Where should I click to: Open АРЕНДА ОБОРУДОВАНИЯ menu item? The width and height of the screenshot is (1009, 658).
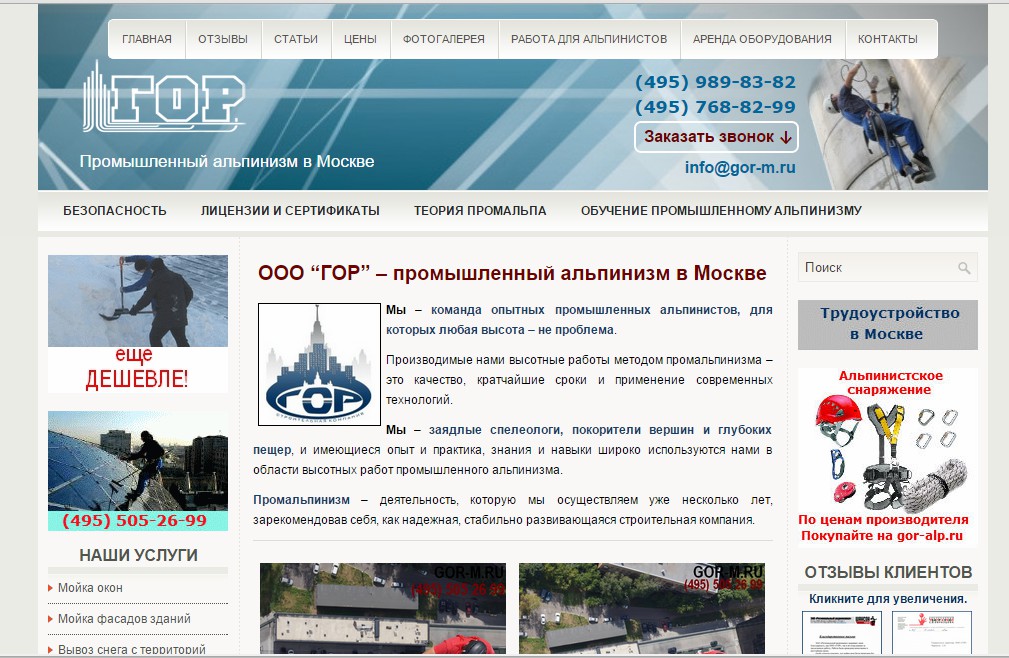[x=762, y=39]
